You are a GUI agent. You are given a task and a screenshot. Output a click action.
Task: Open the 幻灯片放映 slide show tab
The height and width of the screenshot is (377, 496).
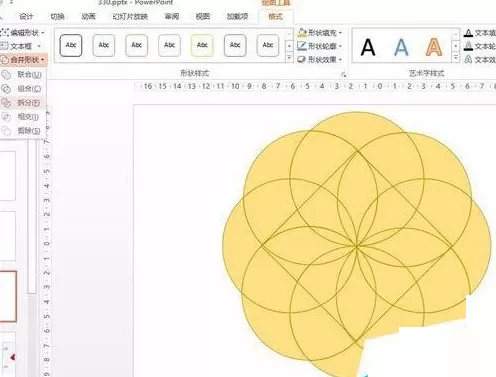(130, 16)
